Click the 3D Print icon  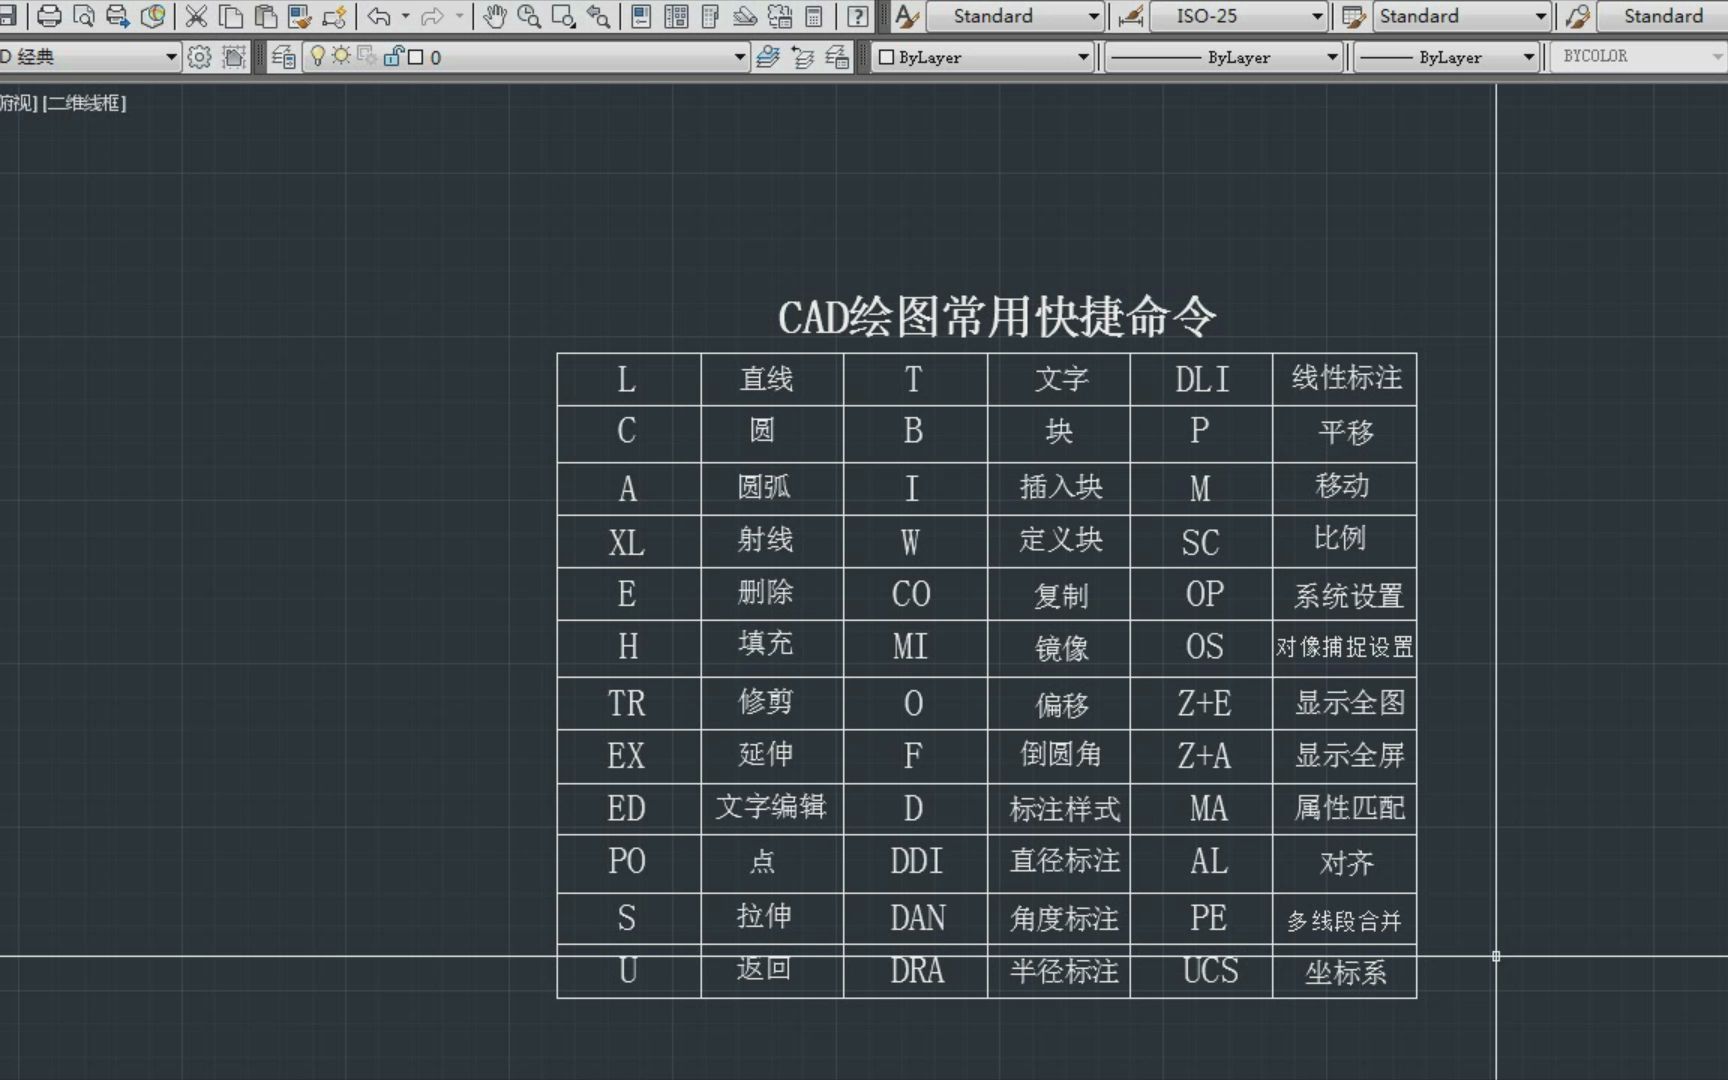coord(153,16)
